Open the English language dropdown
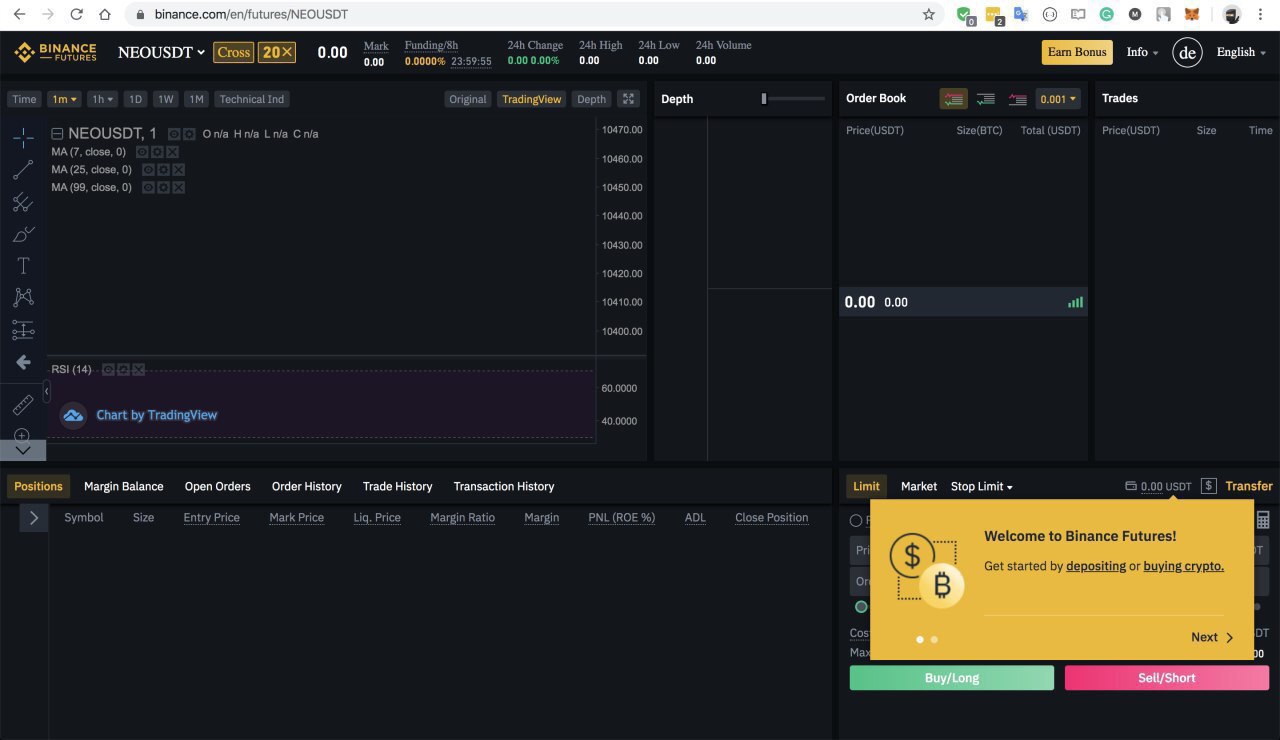This screenshot has width=1280, height=740. pyautogui.click(x=1241, y=52)
